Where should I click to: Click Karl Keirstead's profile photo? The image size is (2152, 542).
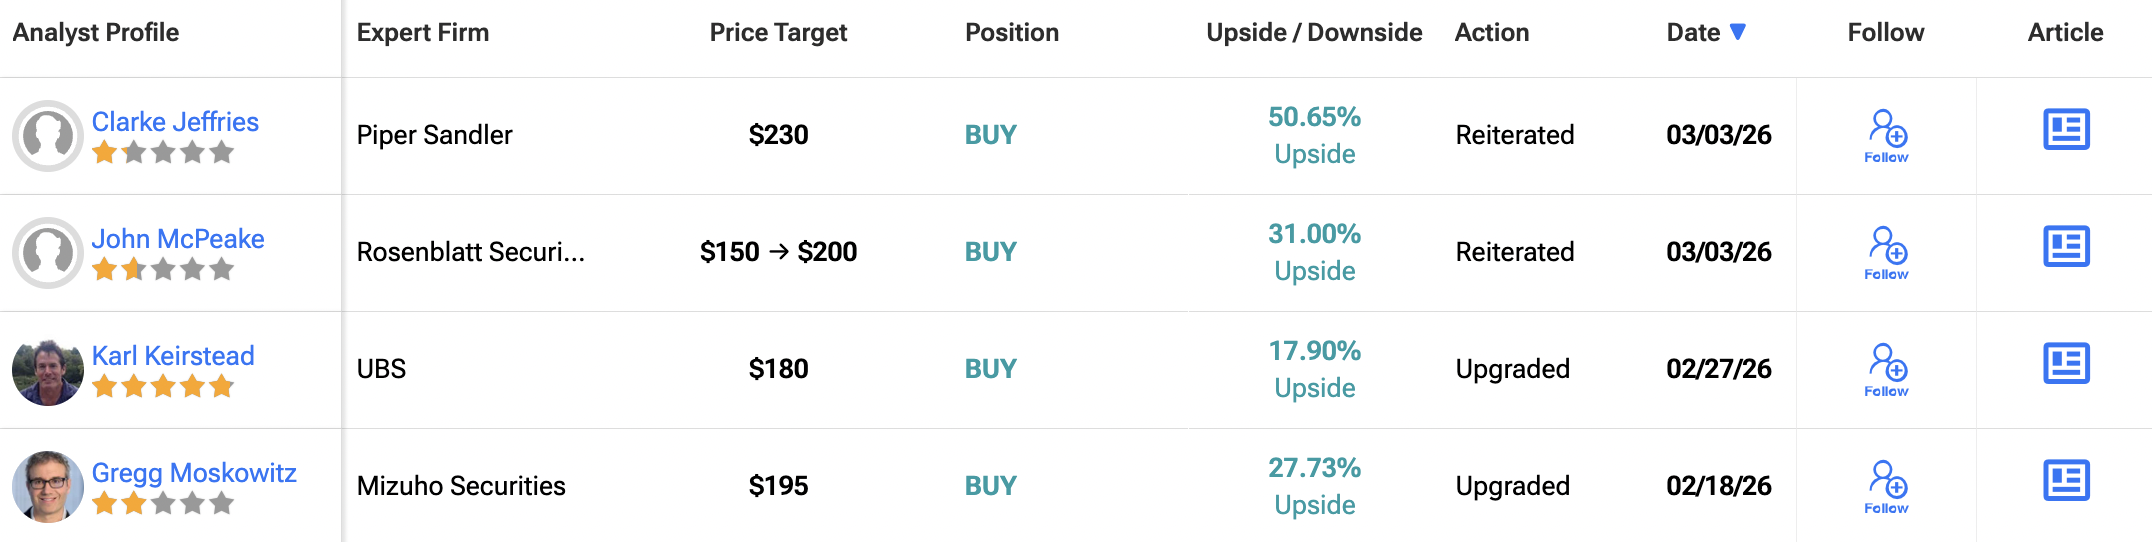[48, 371]
